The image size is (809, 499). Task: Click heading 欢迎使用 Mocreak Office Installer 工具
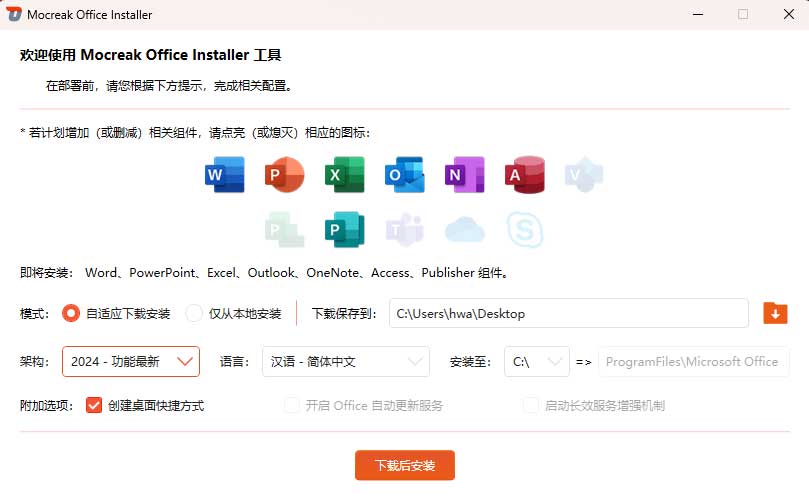(x=150, y=55)
